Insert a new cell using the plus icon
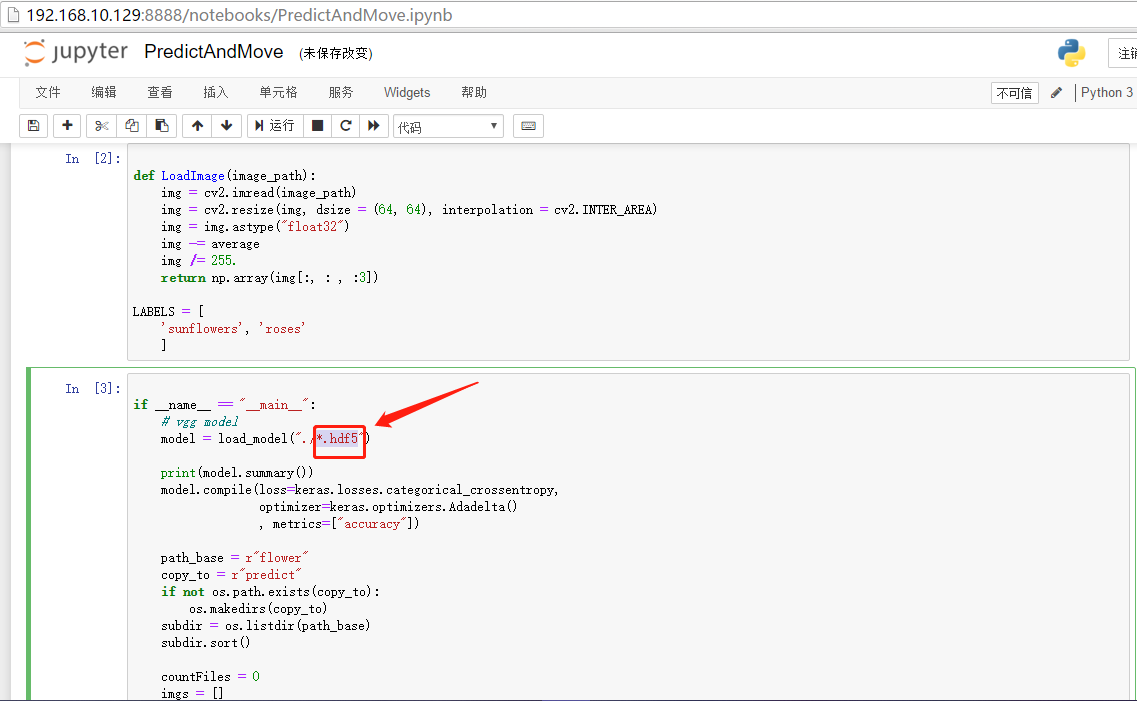The width and height of the screenshot is (1137, 701). [x=66, y=125]
